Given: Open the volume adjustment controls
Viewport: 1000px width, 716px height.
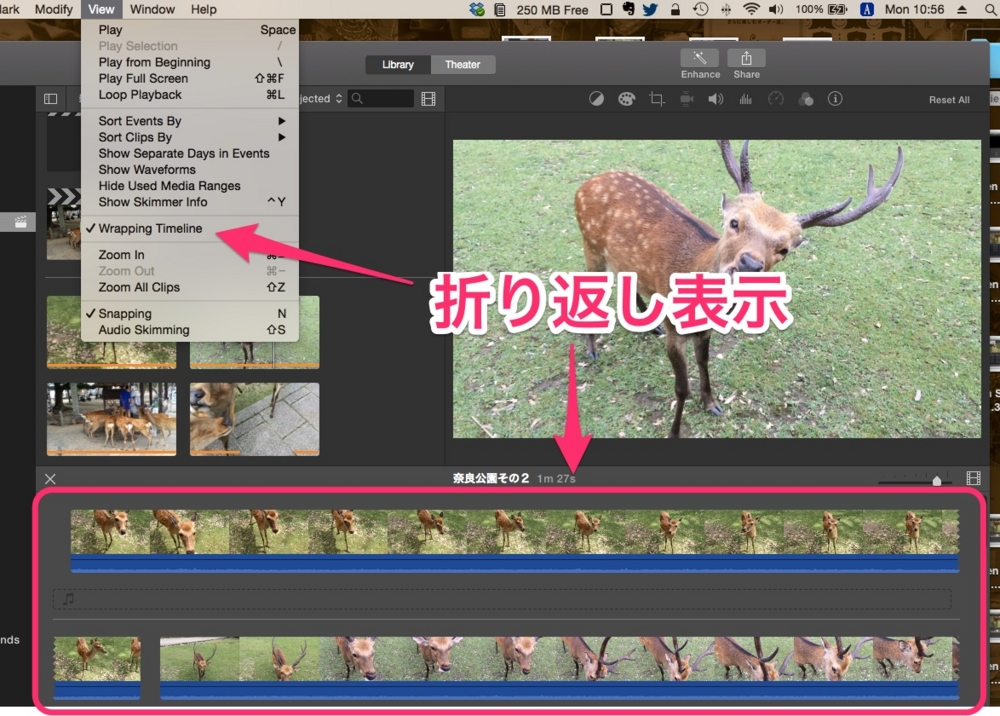Looking at the screenshot, I should click(714, 99).
